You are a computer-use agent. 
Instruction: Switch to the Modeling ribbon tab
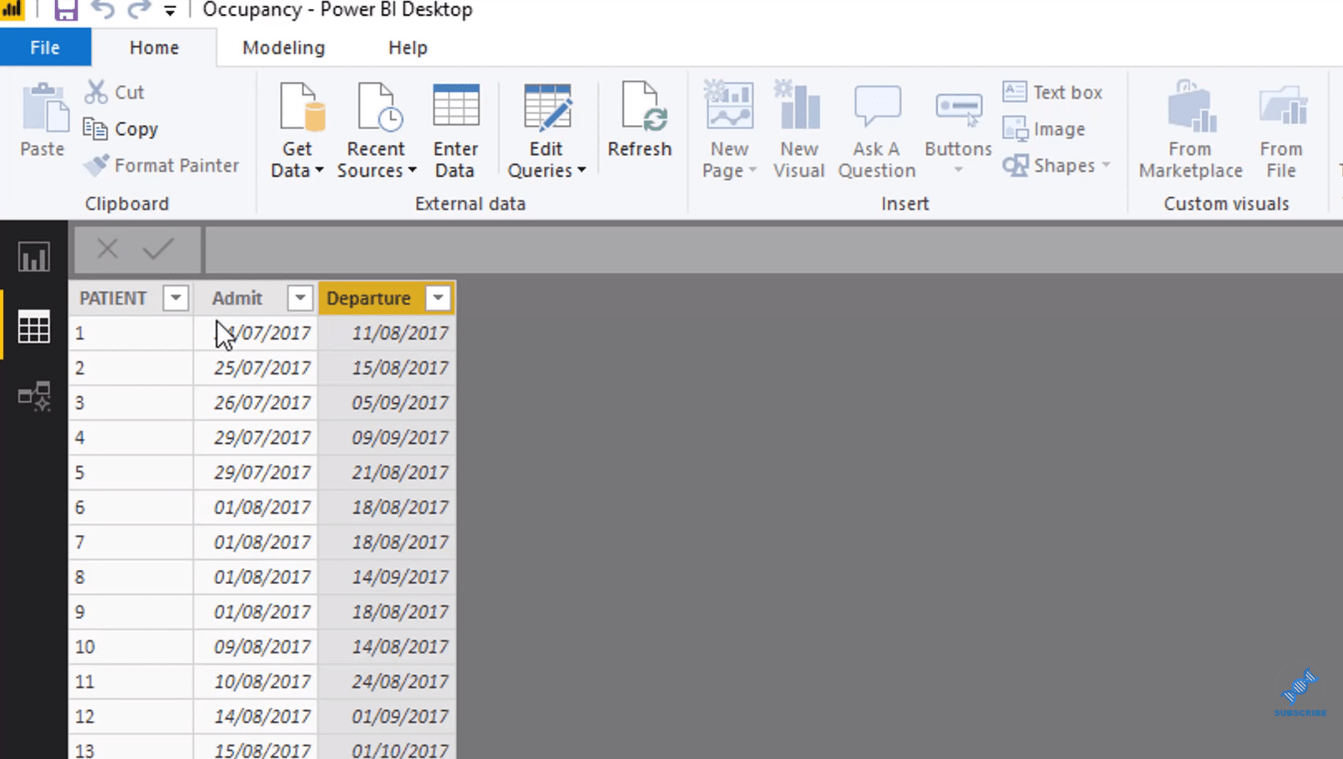[283, 48]
